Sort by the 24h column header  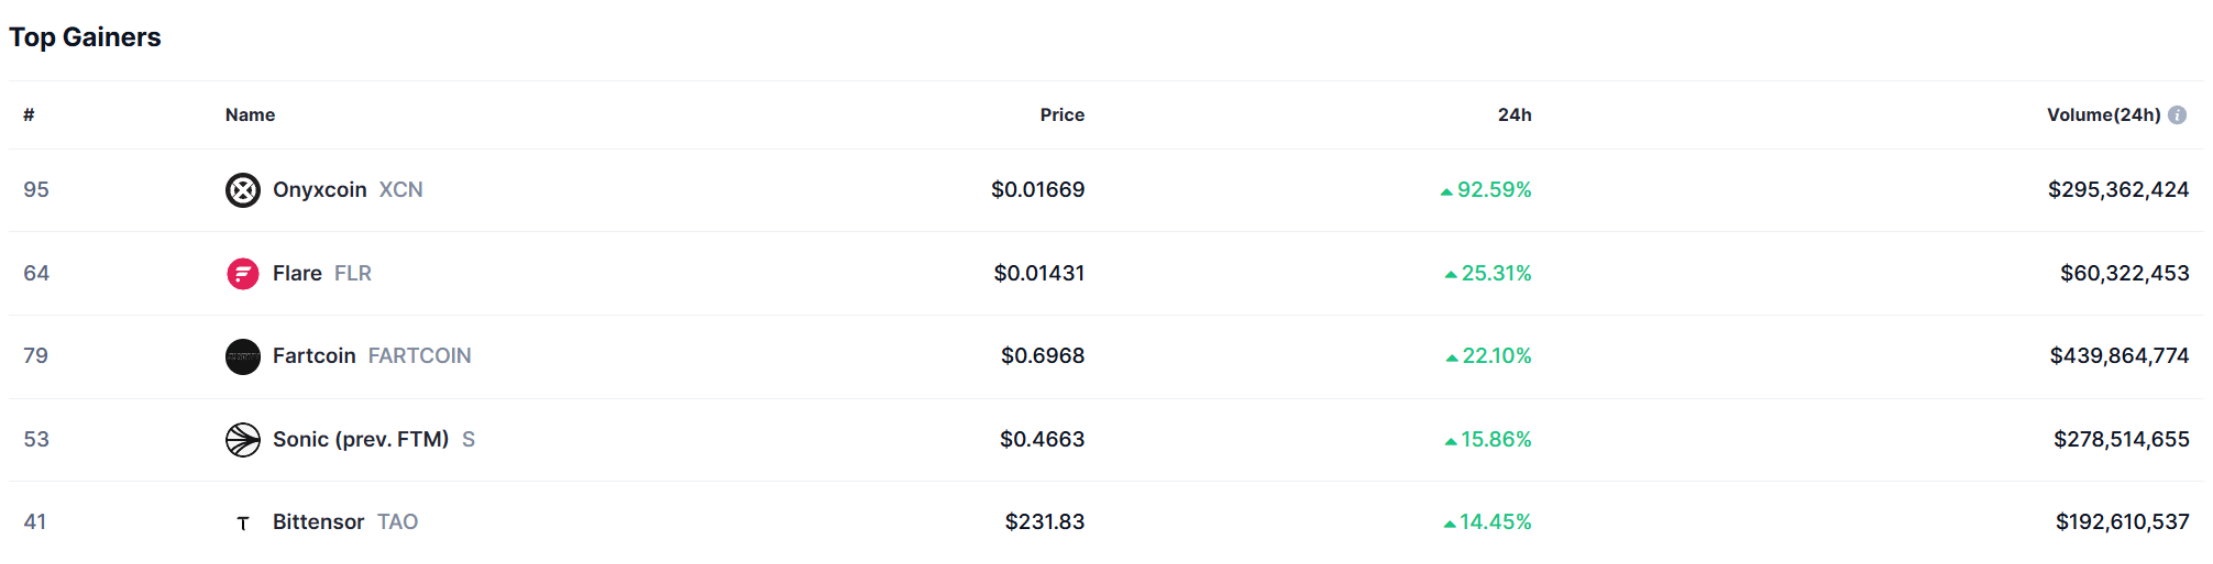click(x=1514, y=115)
